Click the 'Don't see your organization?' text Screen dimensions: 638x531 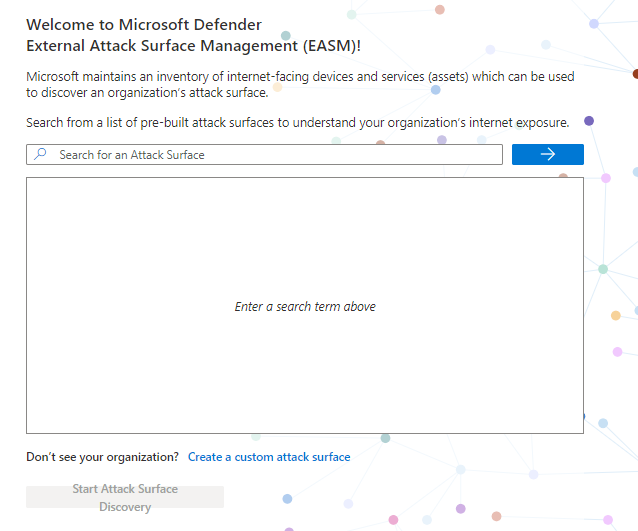102,457
